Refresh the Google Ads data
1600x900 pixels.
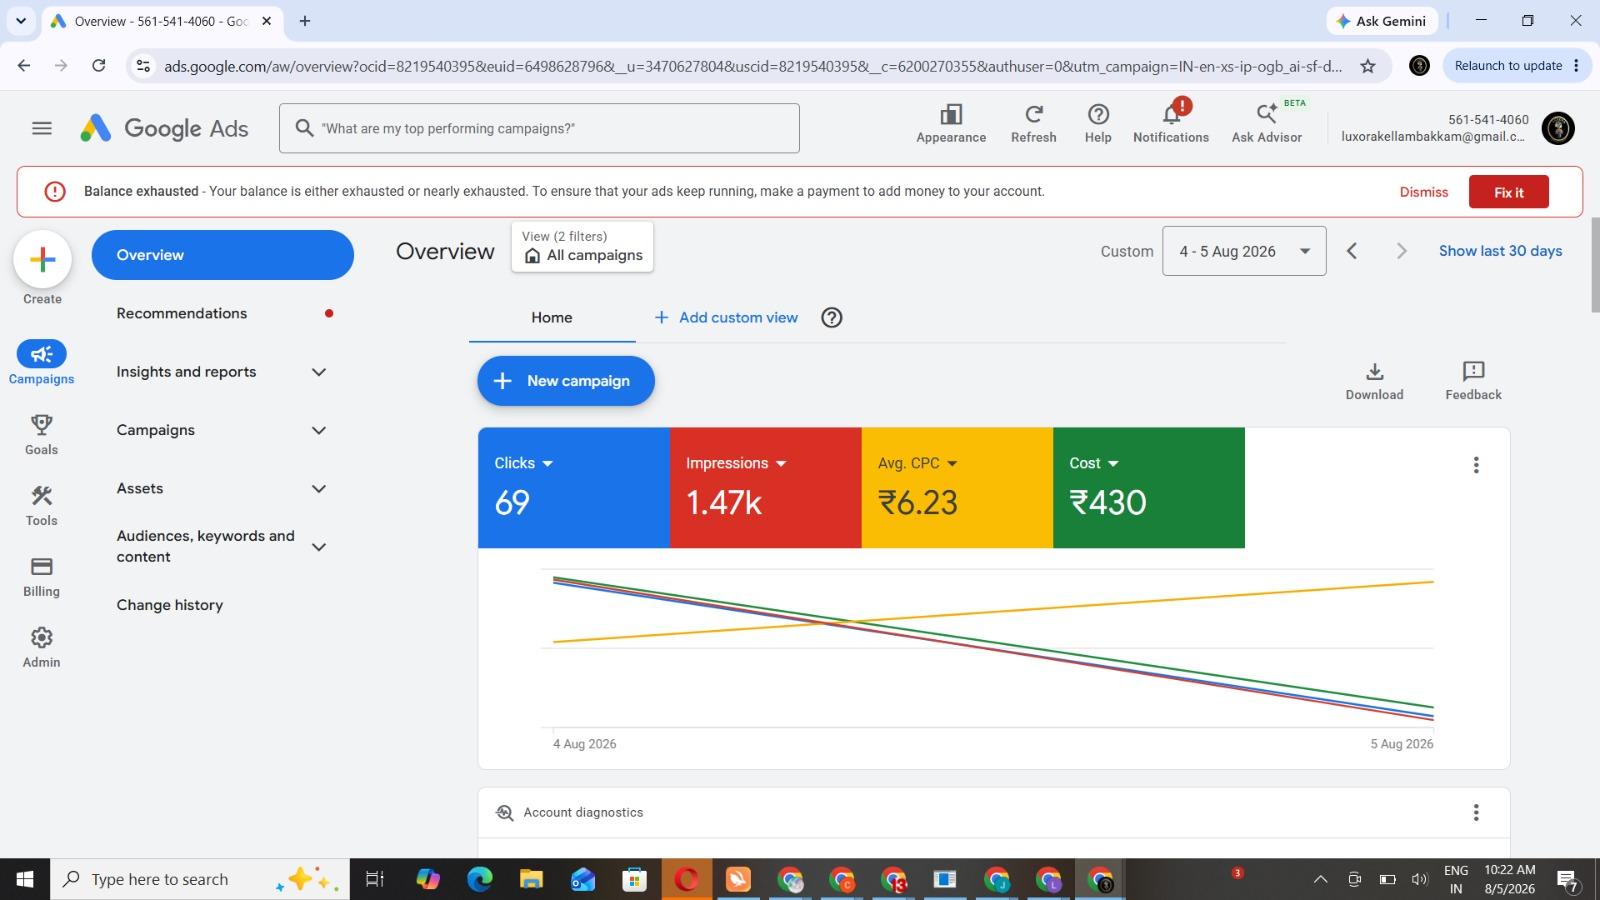(x=1033, y=124)
